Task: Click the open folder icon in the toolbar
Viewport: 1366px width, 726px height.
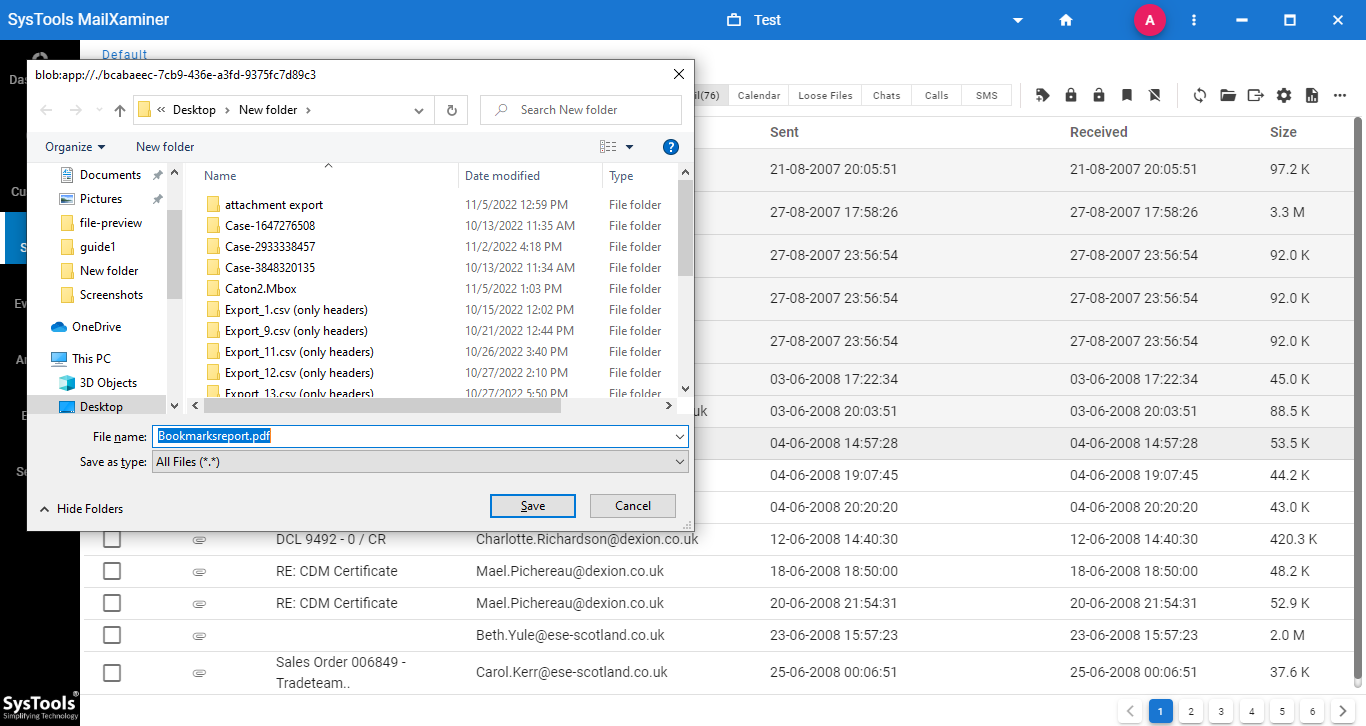Action: click(x=1228, y=95)
